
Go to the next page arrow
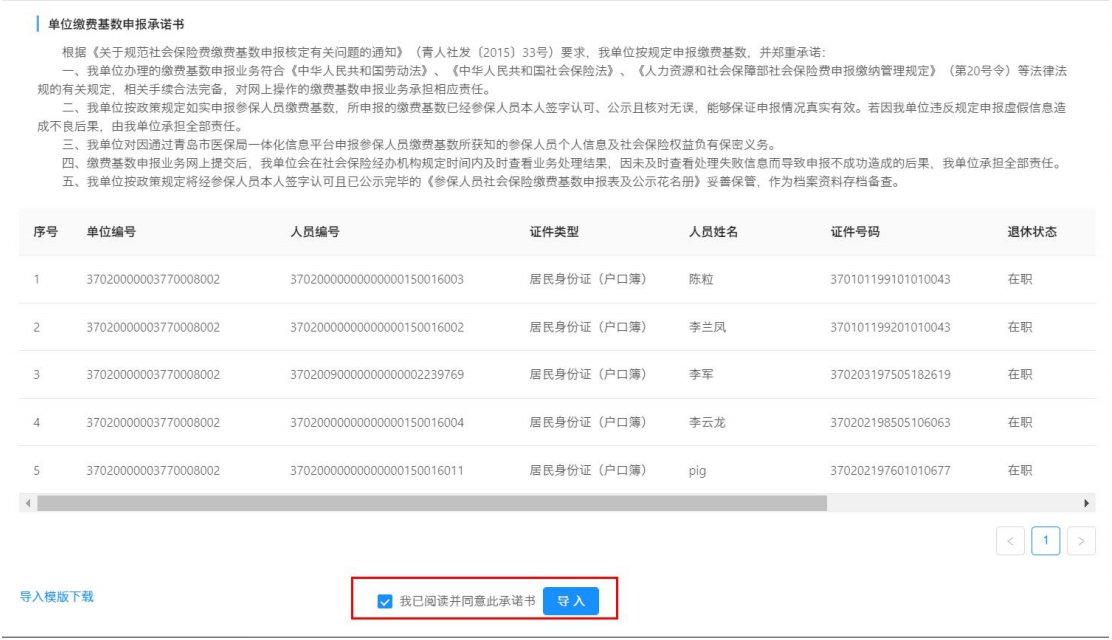(1080, 542)
